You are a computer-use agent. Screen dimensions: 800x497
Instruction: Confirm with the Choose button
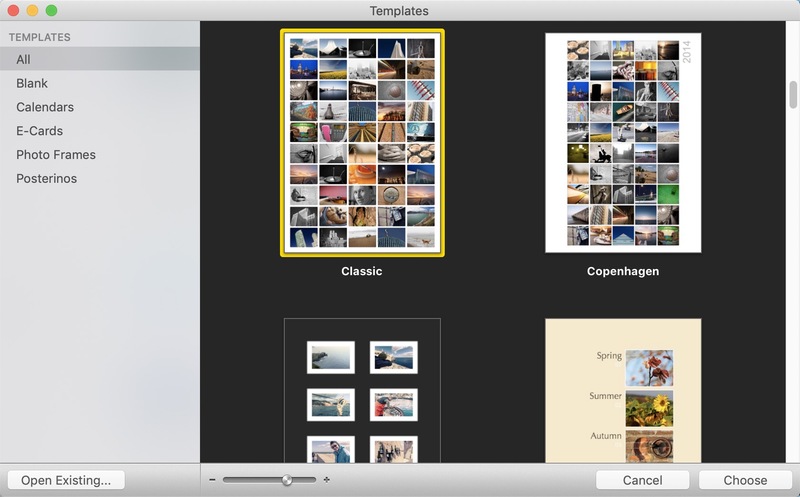[x=745, y=480]
